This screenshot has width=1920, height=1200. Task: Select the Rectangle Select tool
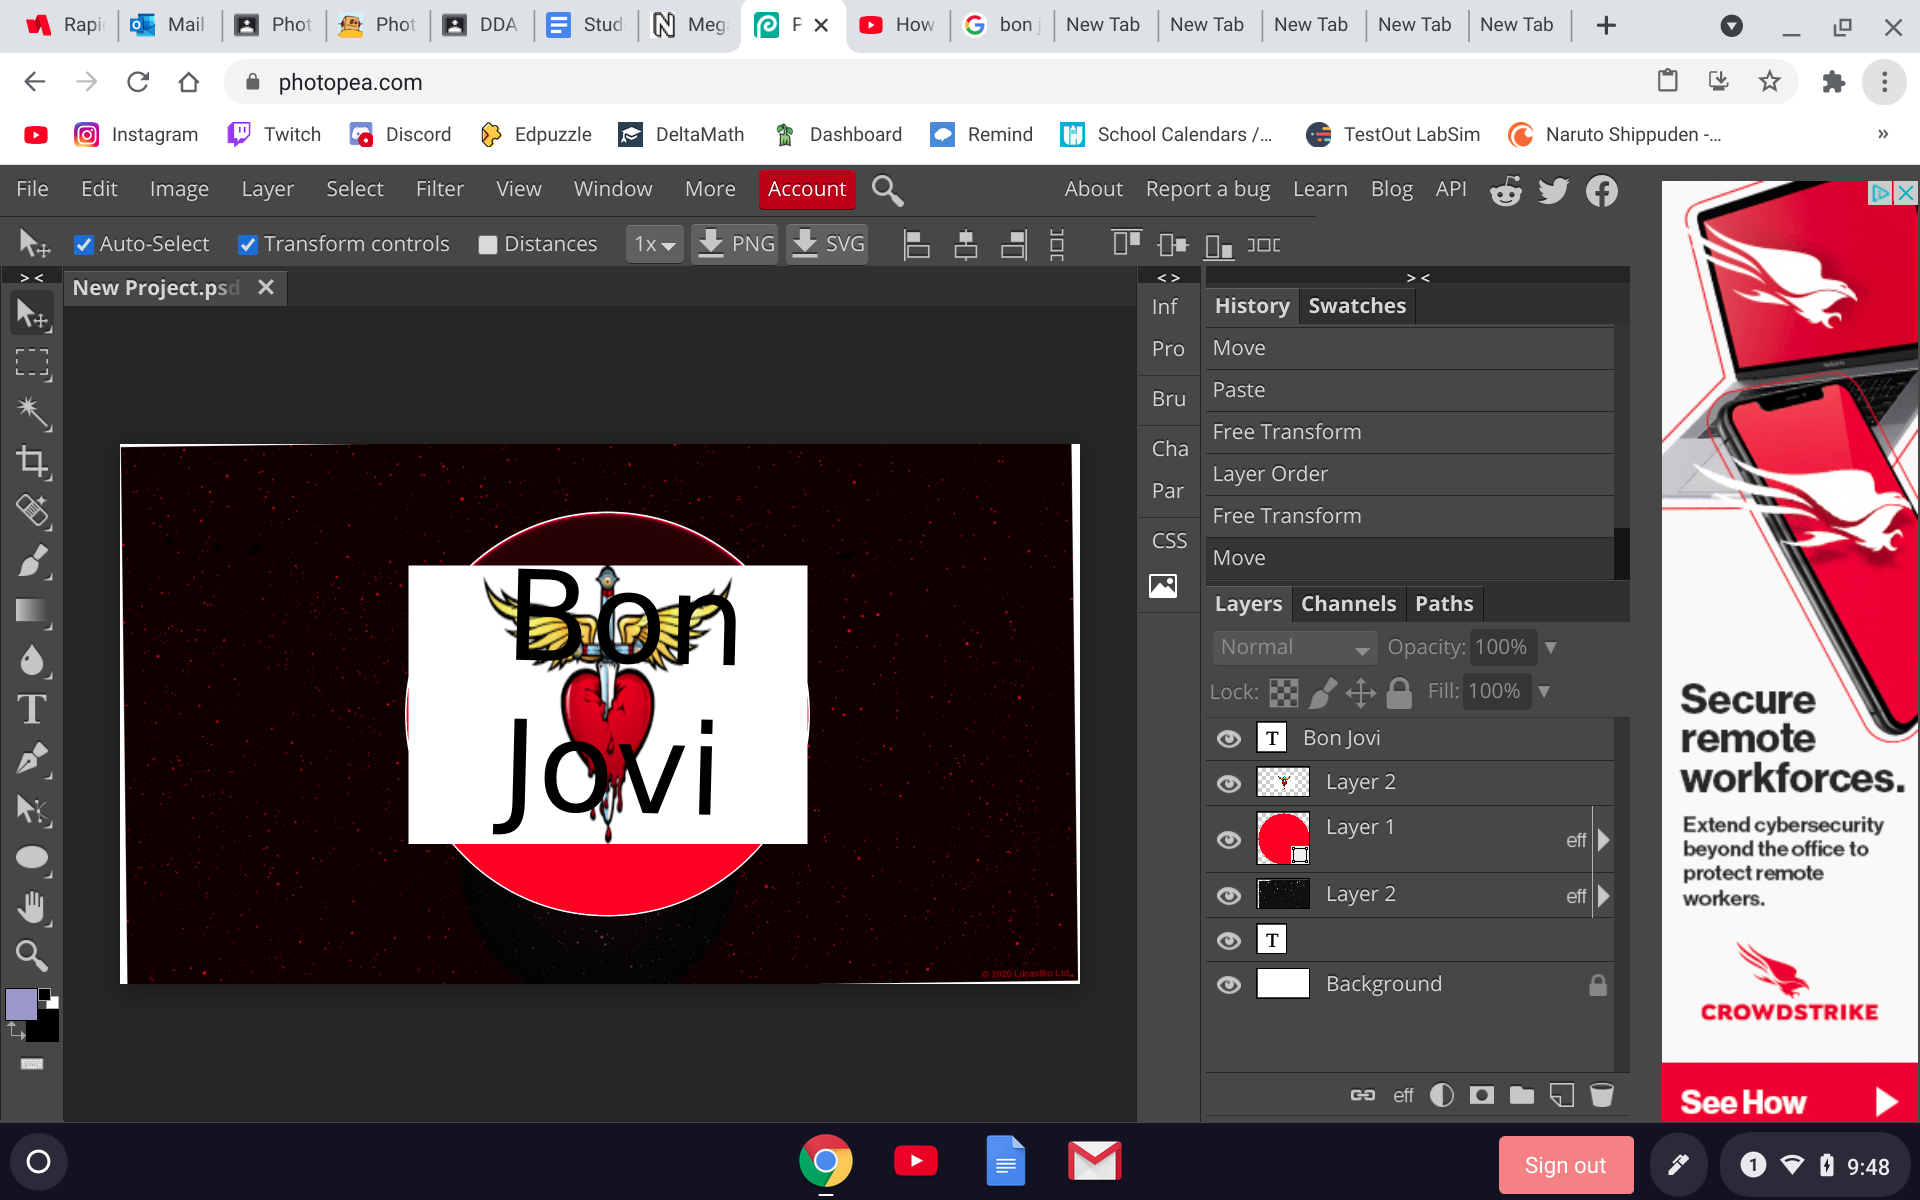(x=32, y=364)
